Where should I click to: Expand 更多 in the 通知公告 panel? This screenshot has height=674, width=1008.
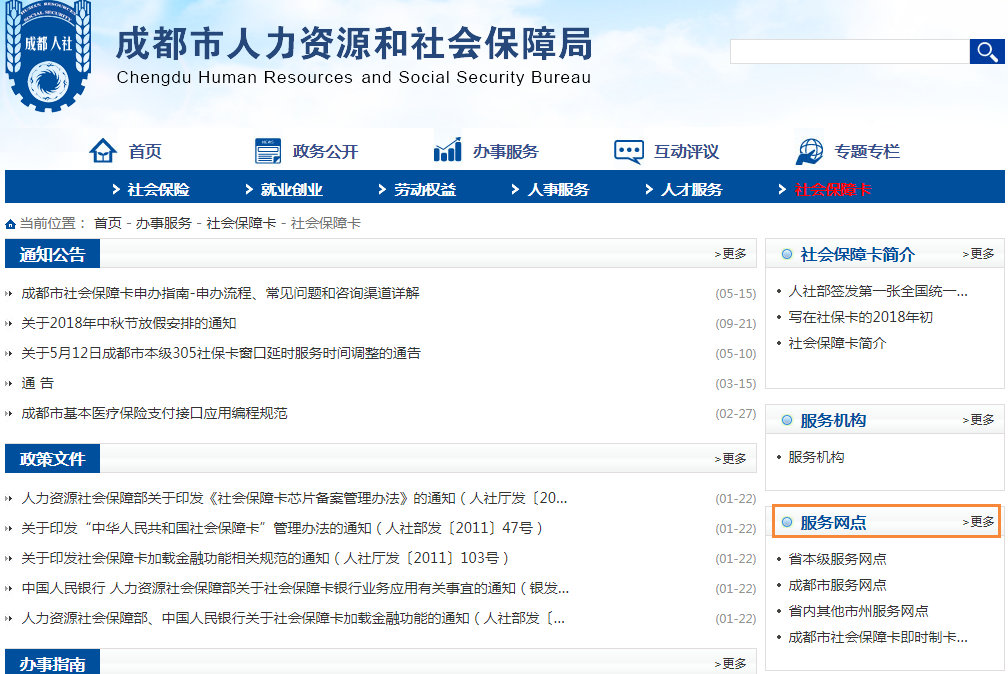pyautogui.click(x=731, y=253)
